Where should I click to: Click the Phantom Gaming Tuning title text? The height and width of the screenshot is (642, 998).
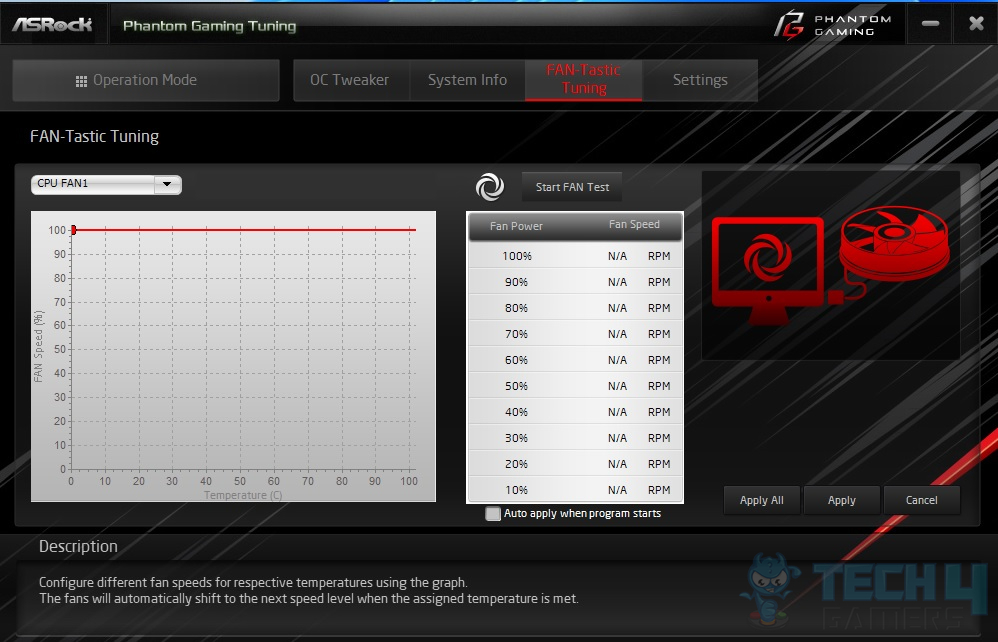tap(209, 26)
